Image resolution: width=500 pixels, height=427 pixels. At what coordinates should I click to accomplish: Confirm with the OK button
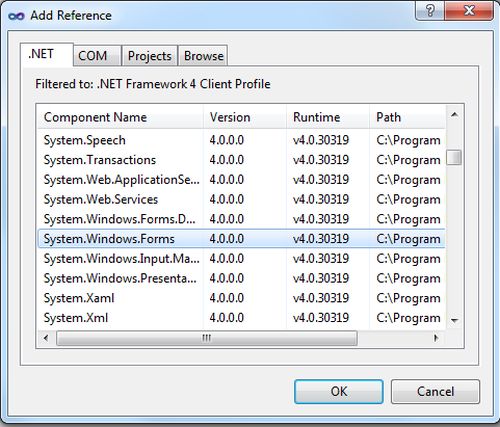339,391
